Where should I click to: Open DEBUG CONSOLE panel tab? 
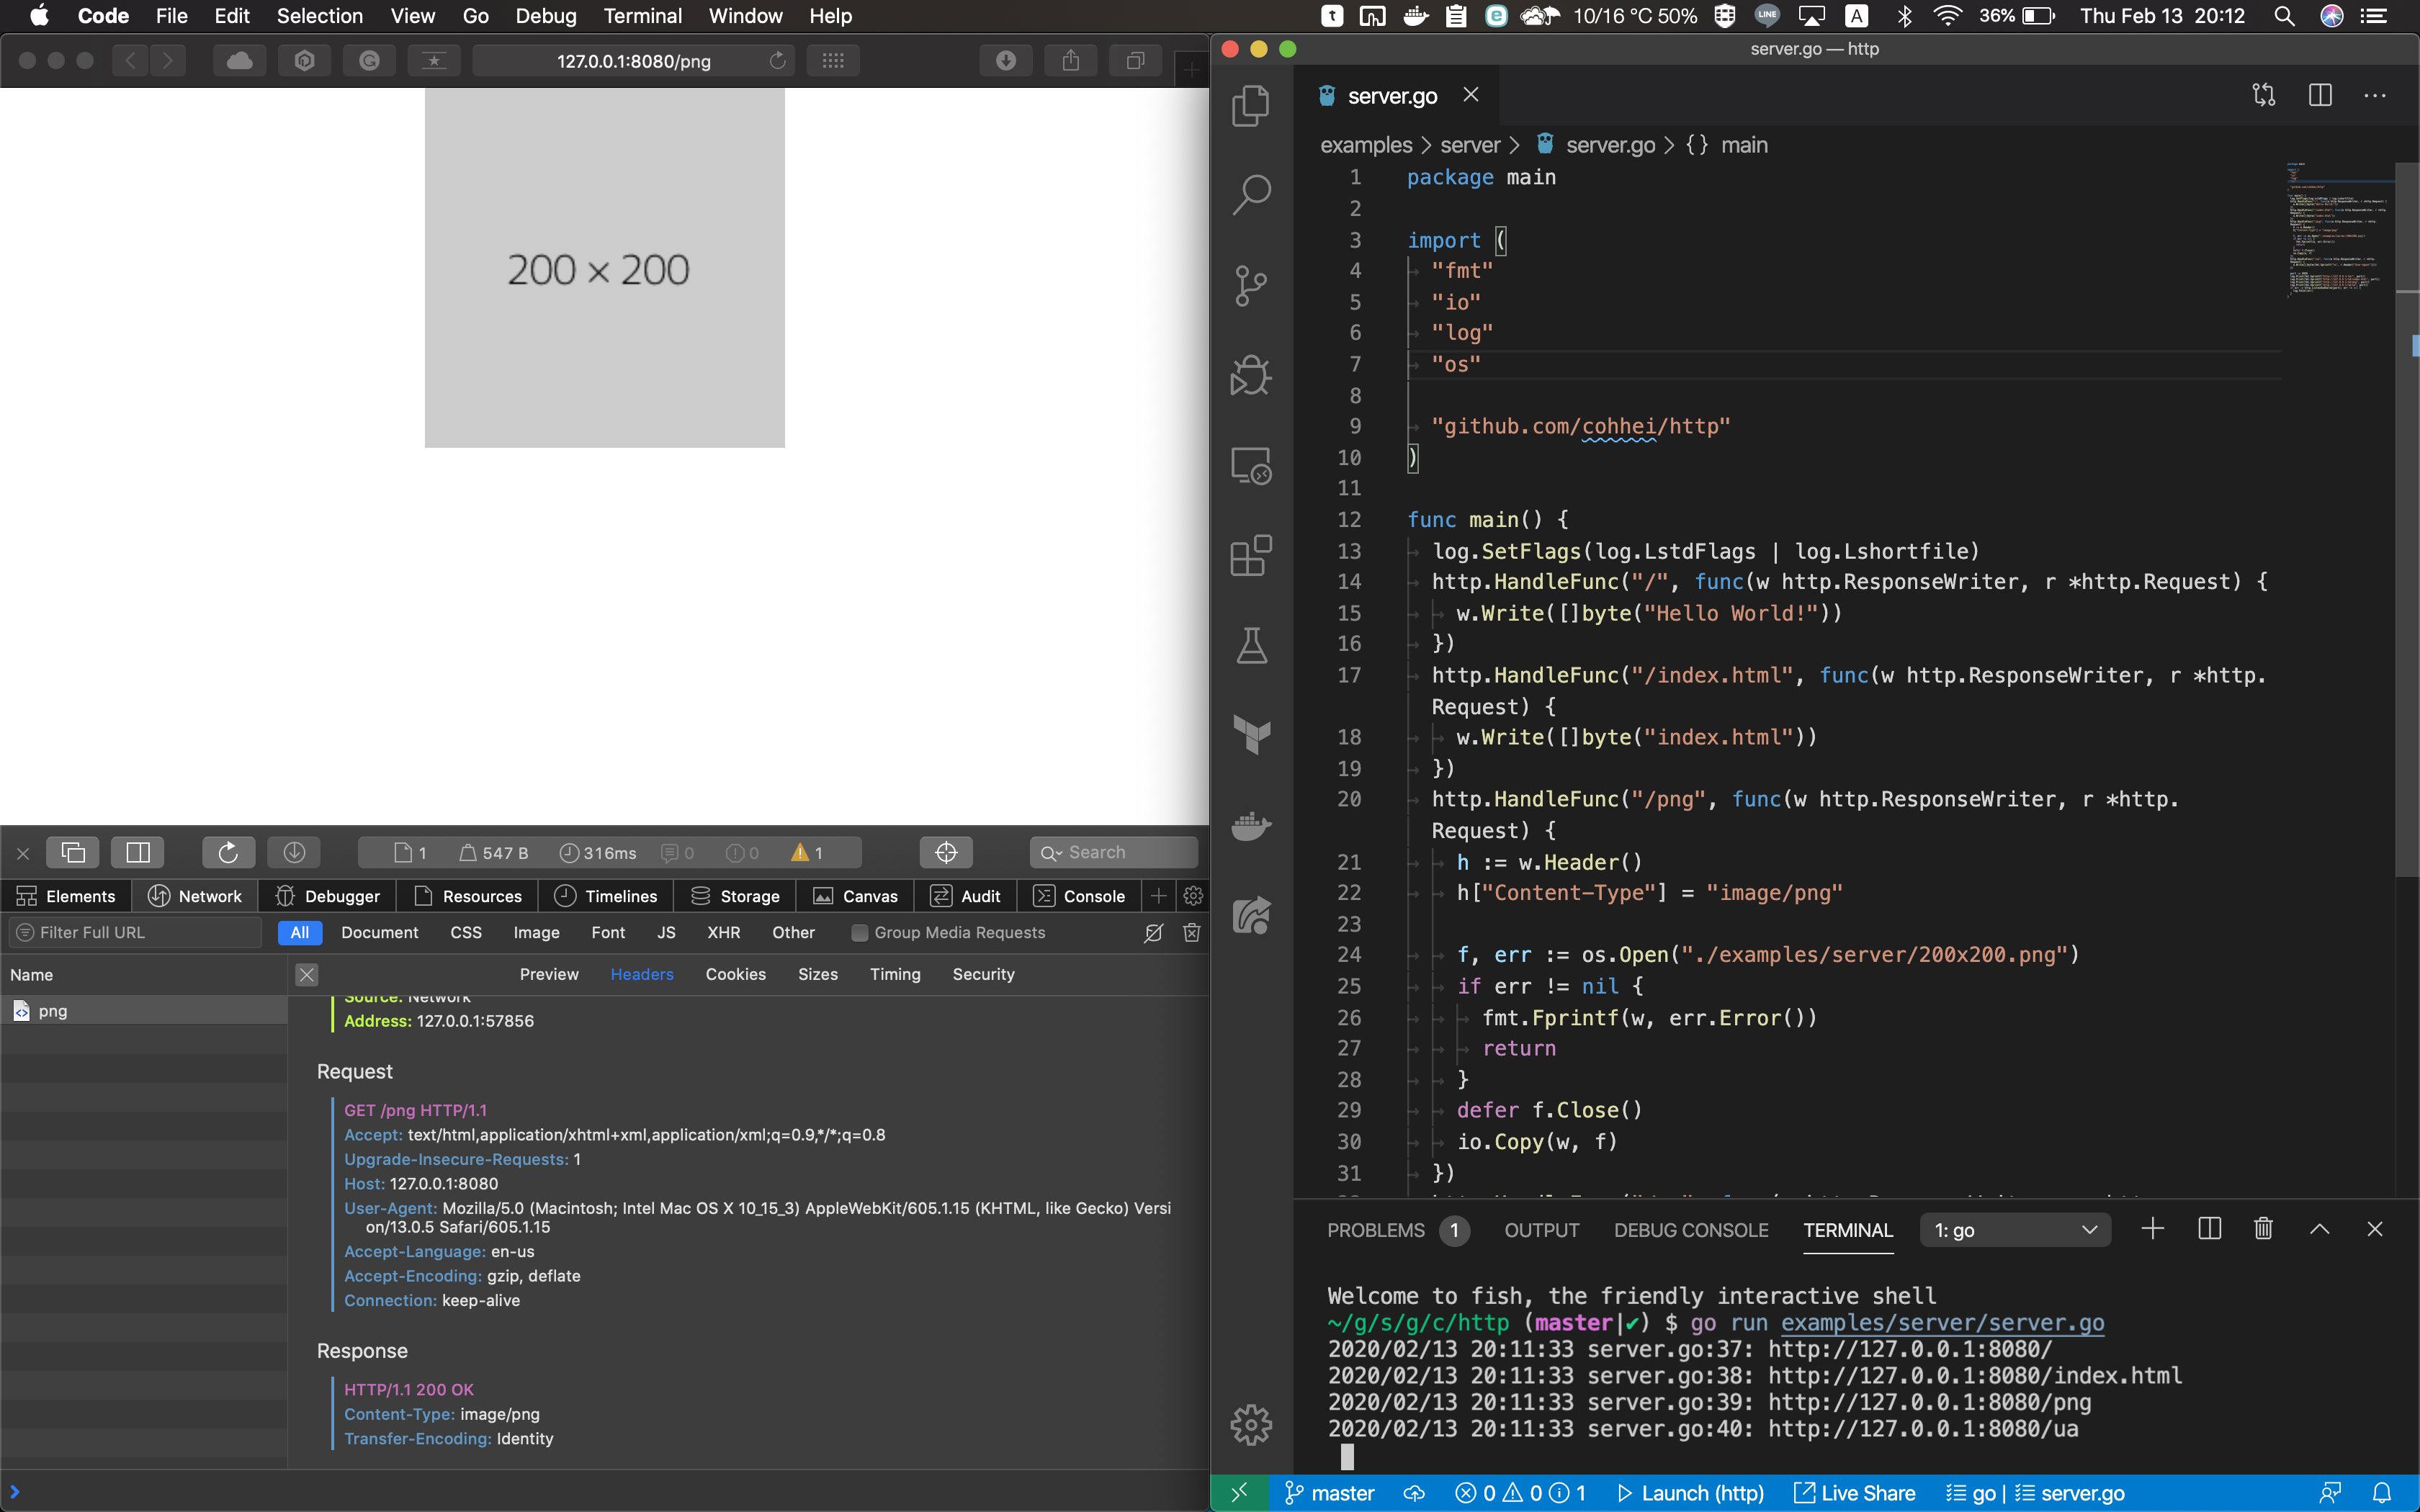pyautogui.click(x=1691, y=1230)
